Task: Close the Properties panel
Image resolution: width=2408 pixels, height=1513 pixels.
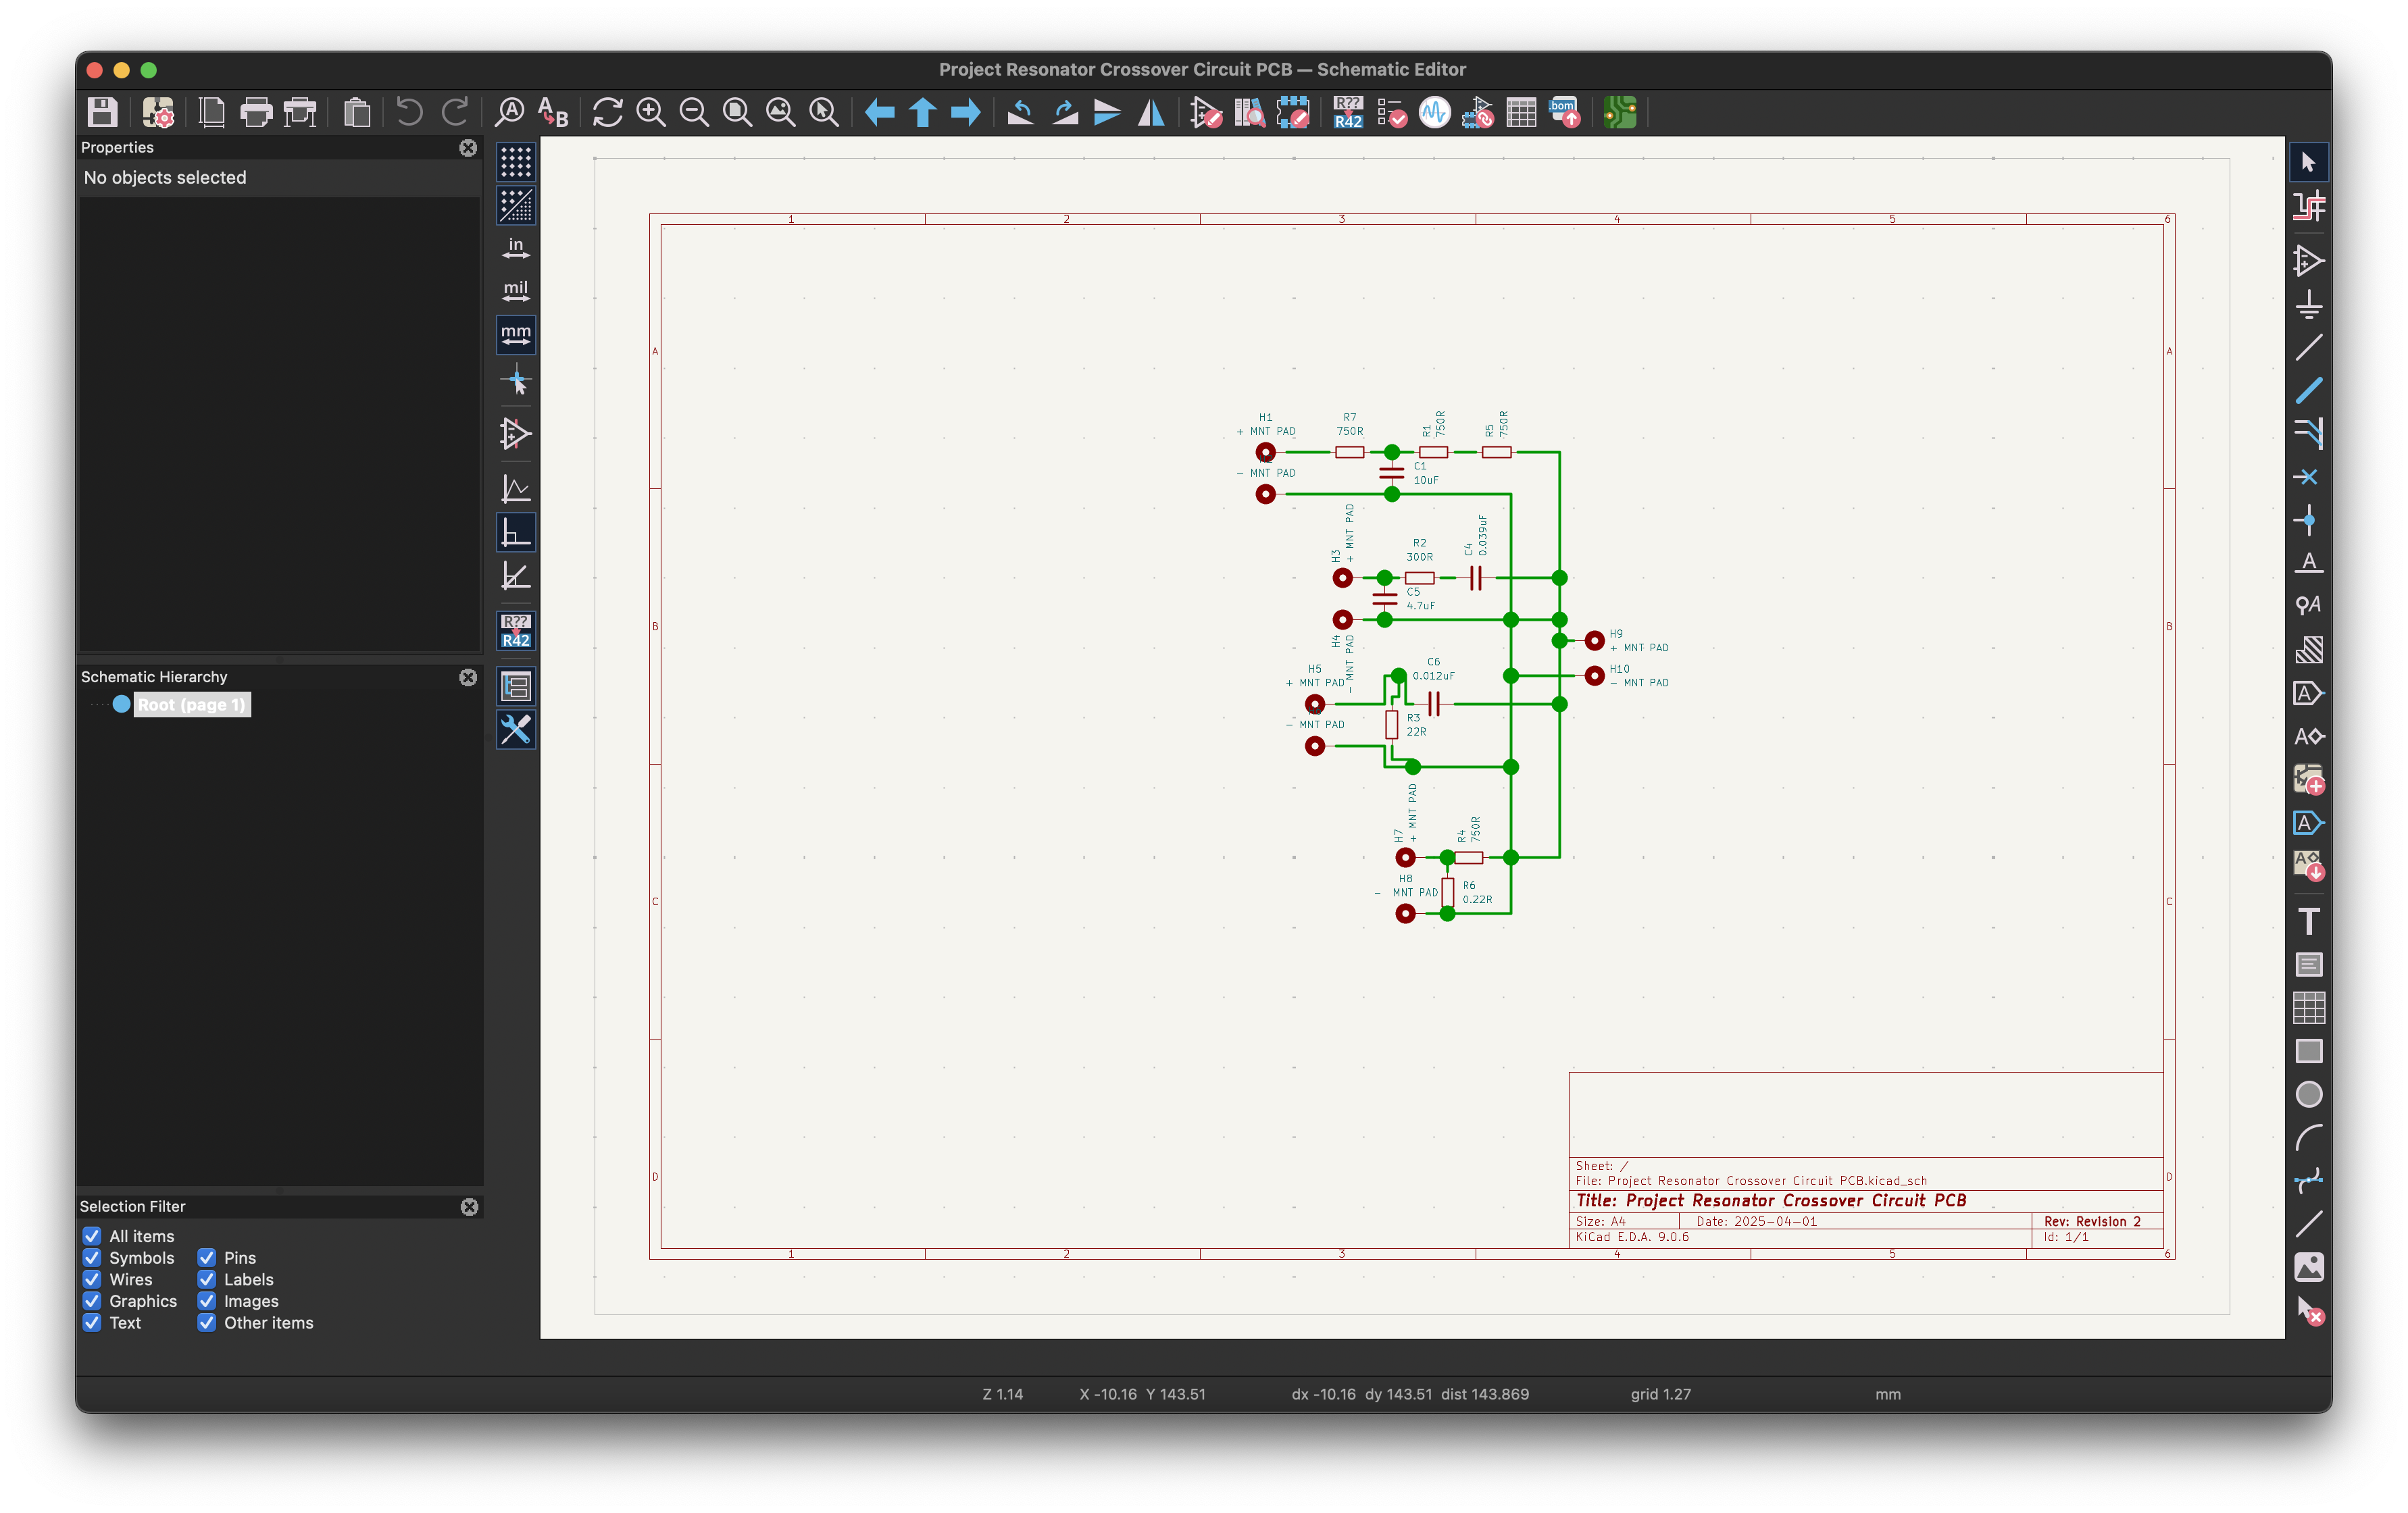Action: (467, 147)
